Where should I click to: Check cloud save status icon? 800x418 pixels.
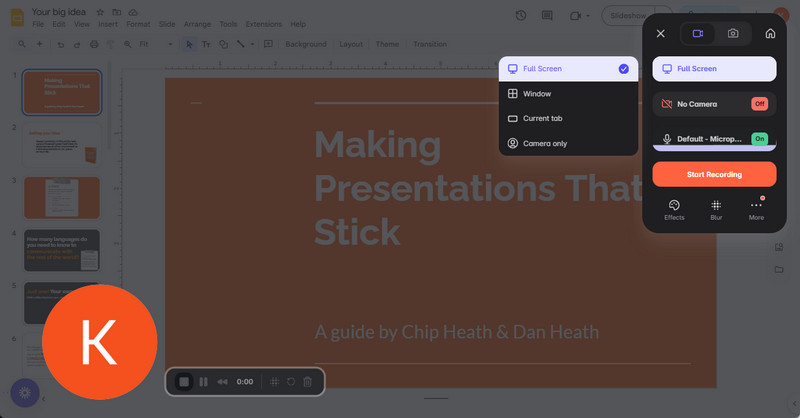pyautogui.click(x=133, y=12)
